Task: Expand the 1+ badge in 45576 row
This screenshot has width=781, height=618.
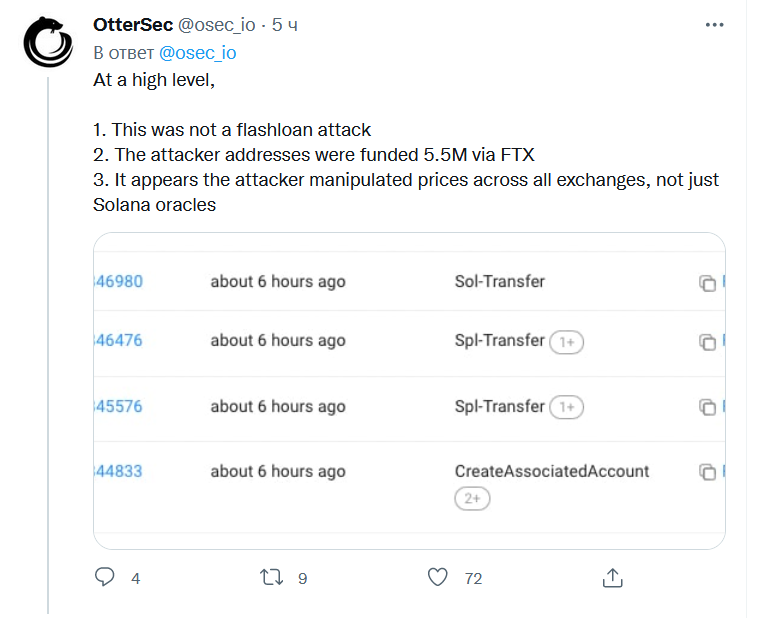Action: point(567,407)
